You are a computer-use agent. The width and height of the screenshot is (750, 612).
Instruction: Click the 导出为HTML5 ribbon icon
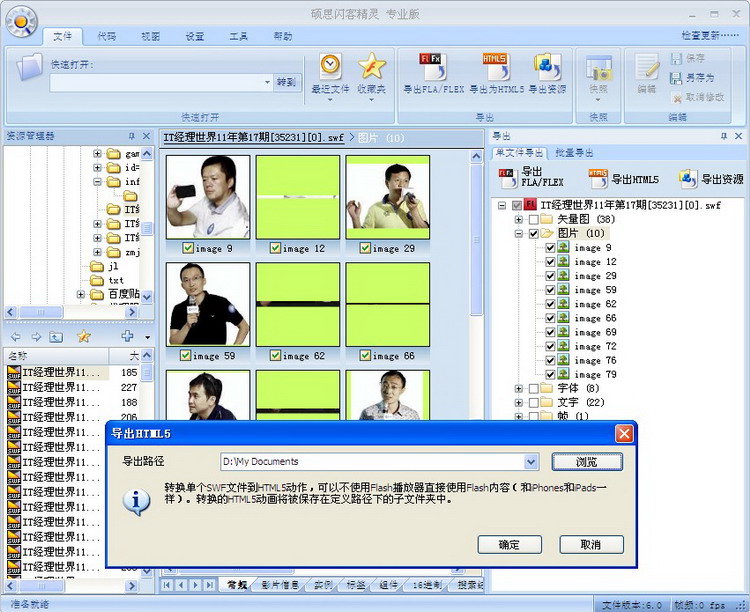tap(495, 66)
